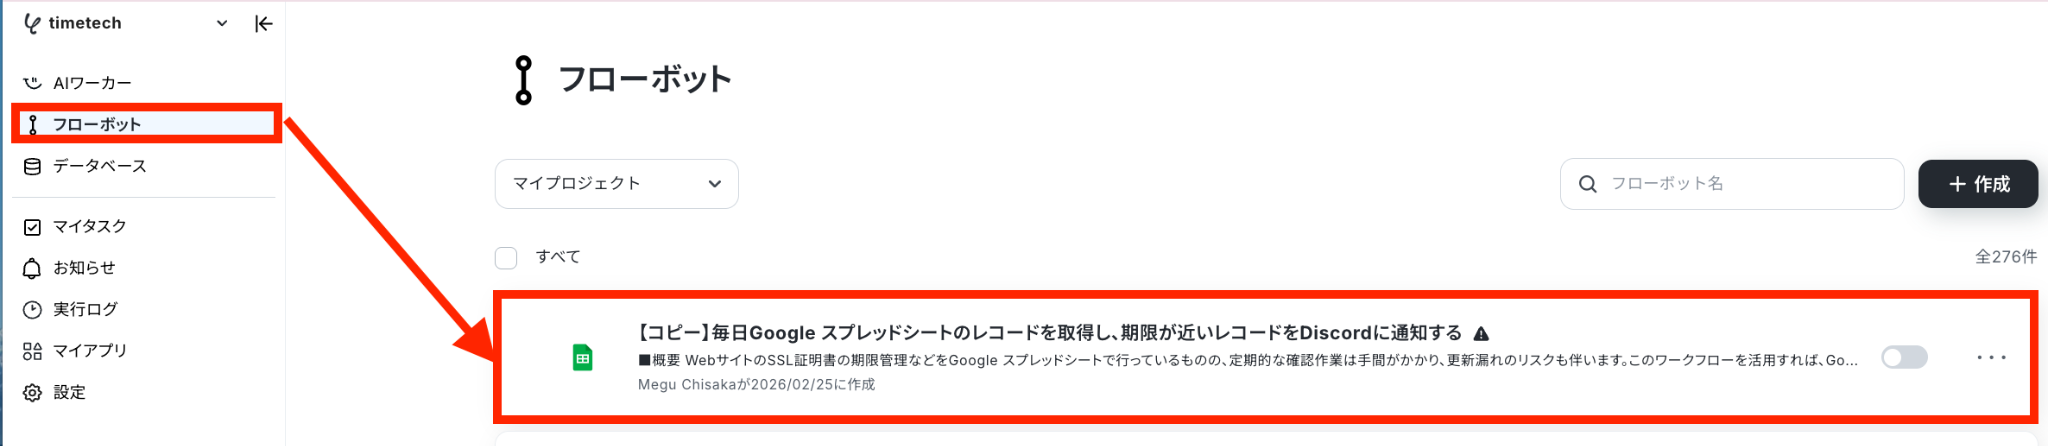Focus the フローボット名 search field

pyautogui.click(x=1731, y=184)
